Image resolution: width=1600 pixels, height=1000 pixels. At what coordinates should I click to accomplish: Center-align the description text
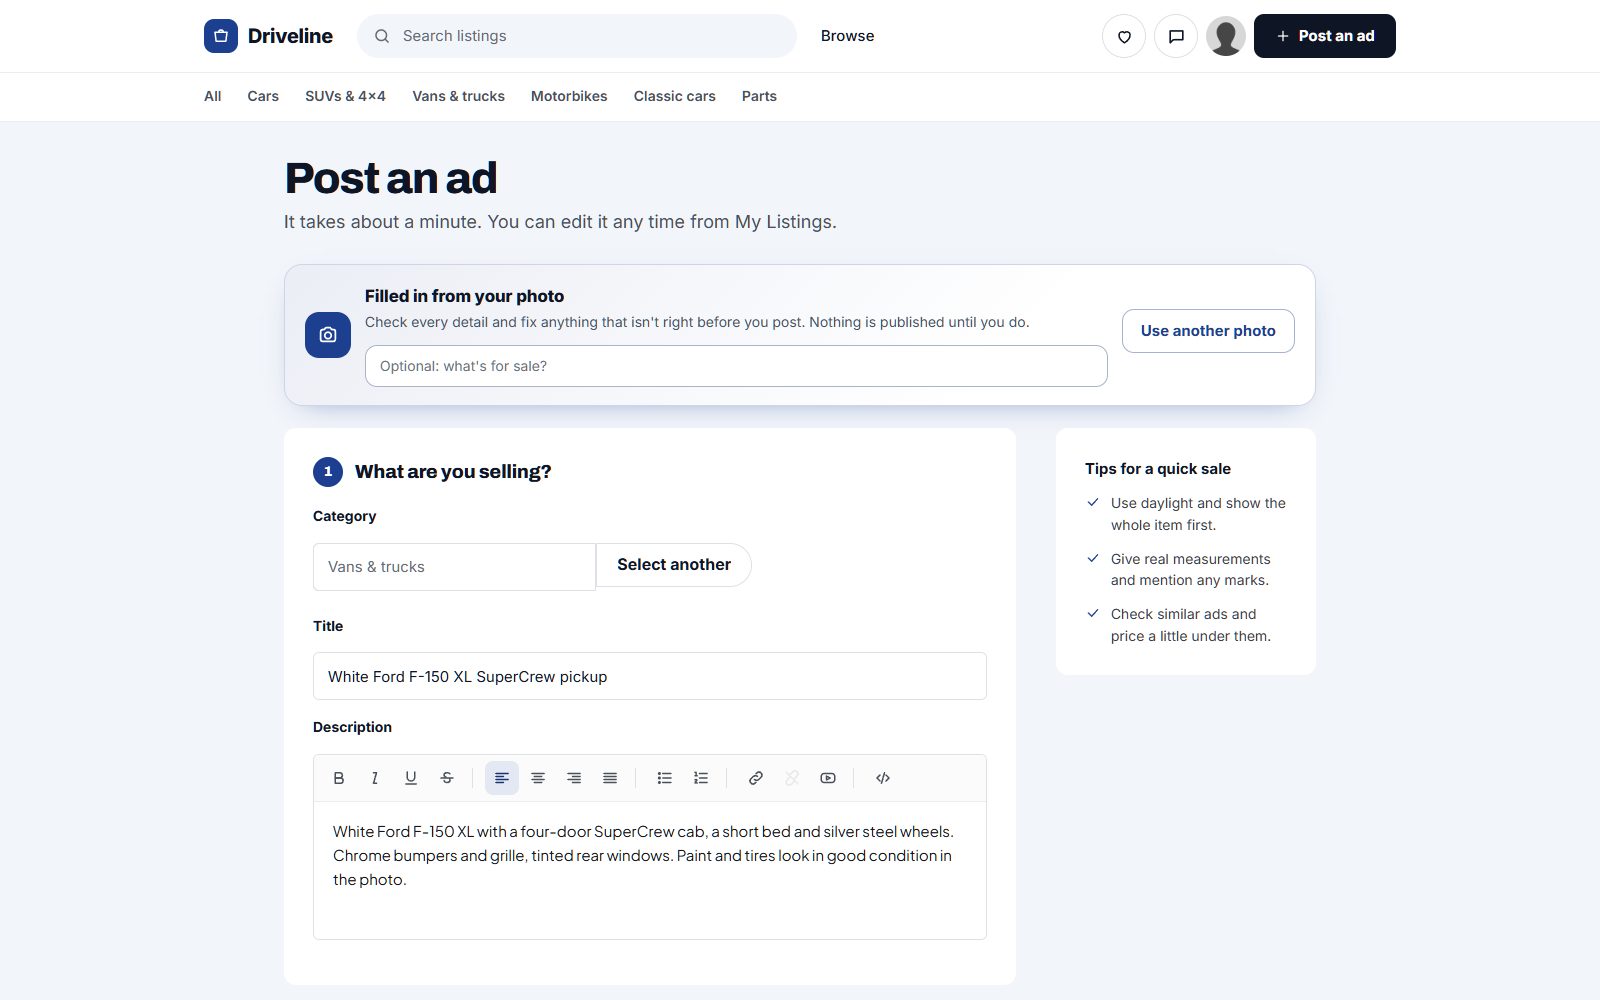click(x=538, y=778)
